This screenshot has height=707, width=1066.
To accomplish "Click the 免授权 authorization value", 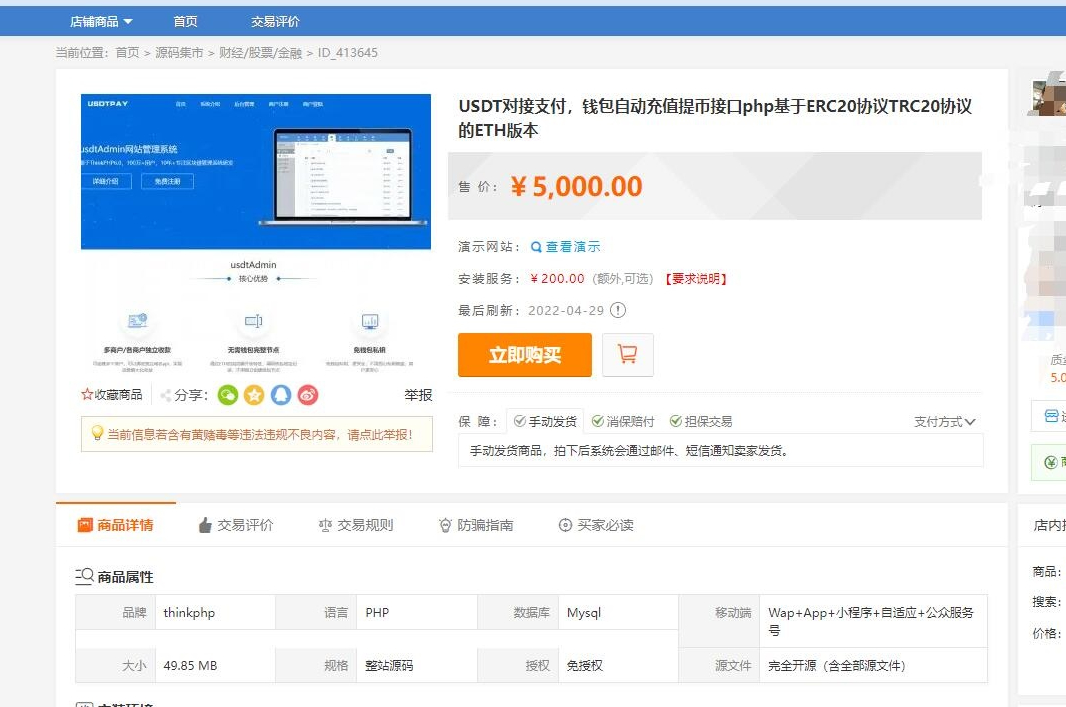I will point(585,666).
